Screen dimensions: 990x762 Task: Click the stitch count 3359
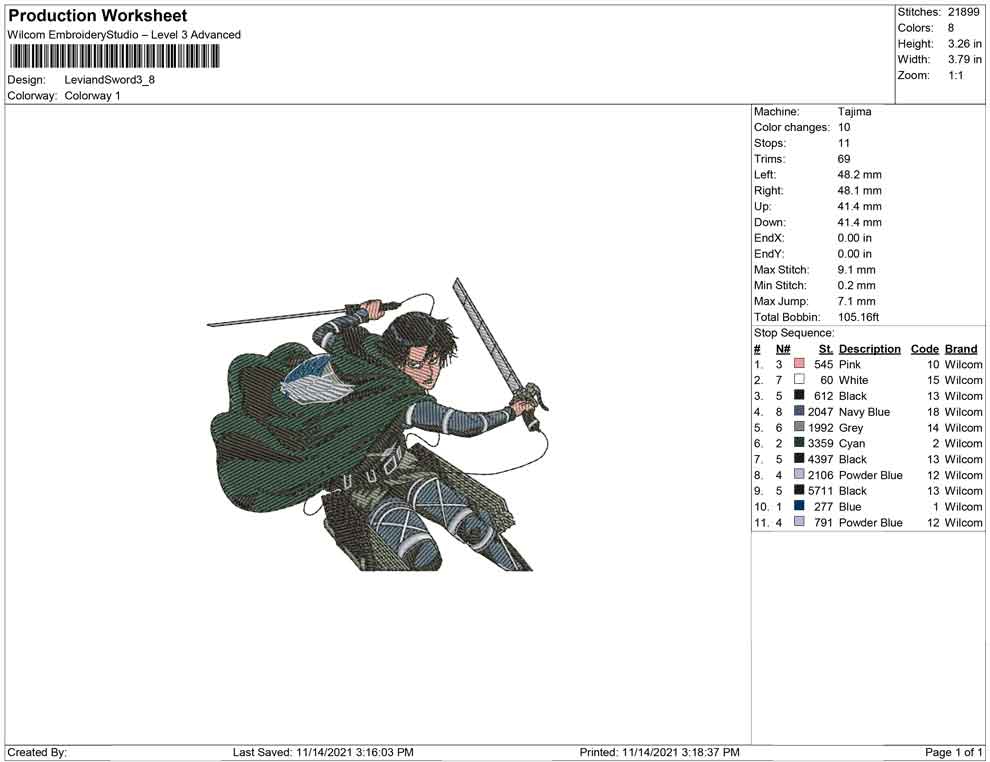click(x=820, y=443)
